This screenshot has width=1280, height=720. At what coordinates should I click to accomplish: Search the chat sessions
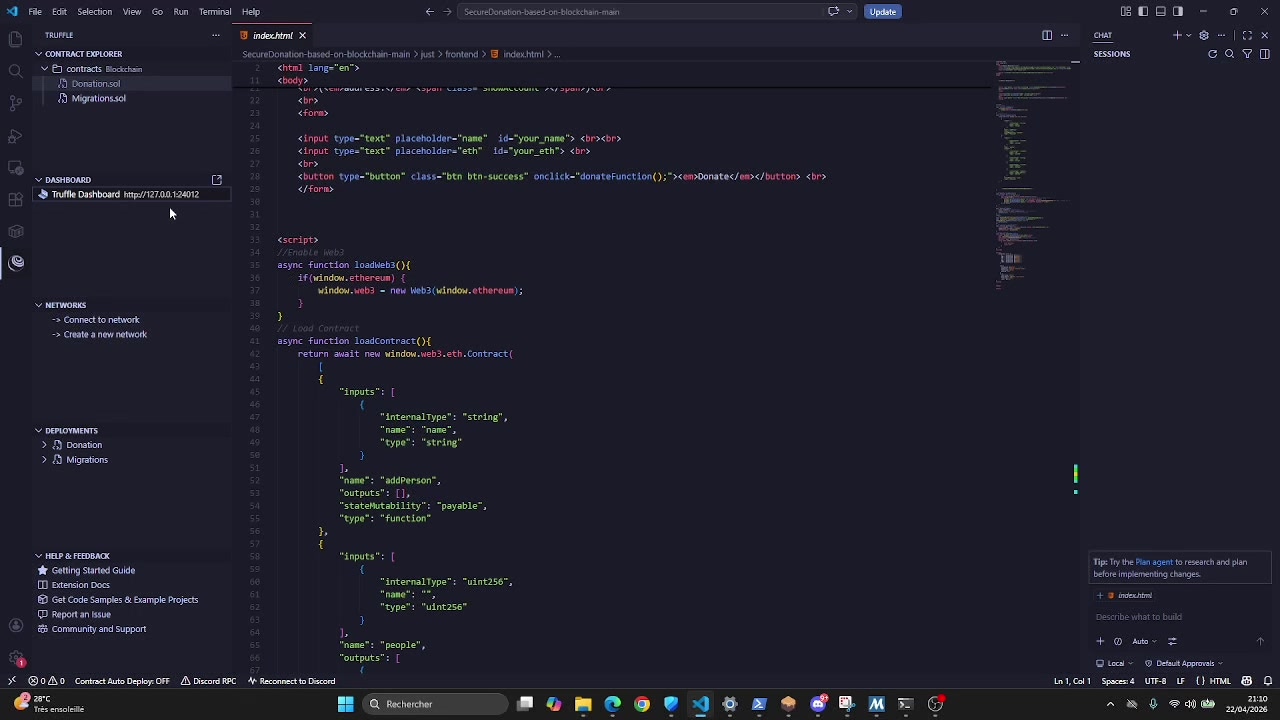(x=1230, y=54)
